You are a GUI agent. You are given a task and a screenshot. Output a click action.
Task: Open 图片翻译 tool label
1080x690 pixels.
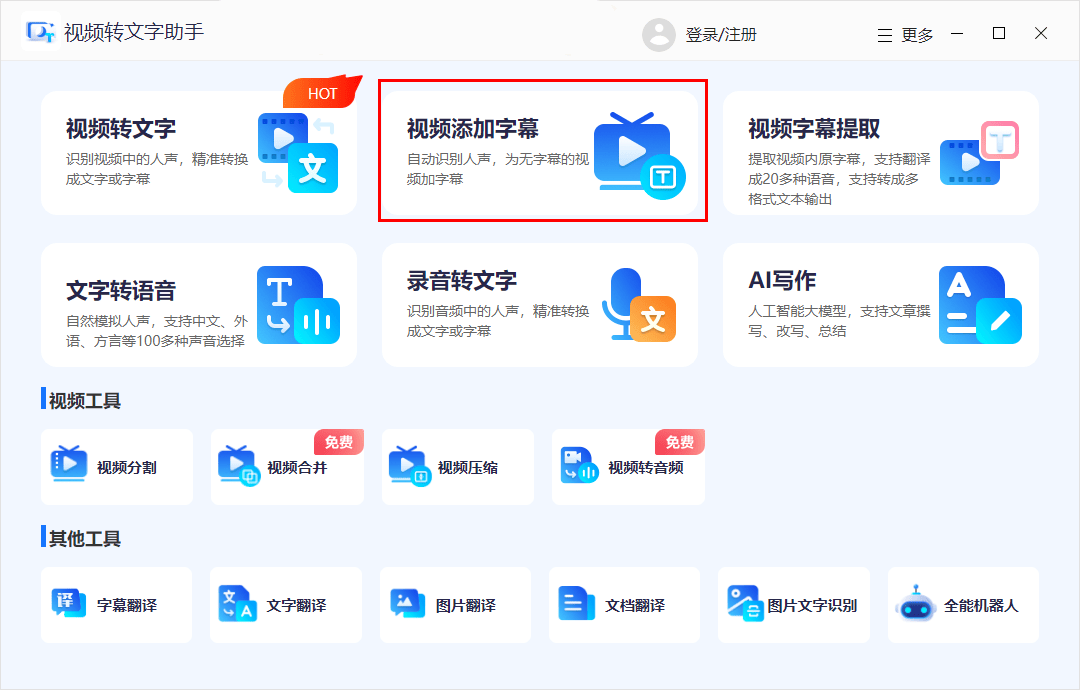466,605
